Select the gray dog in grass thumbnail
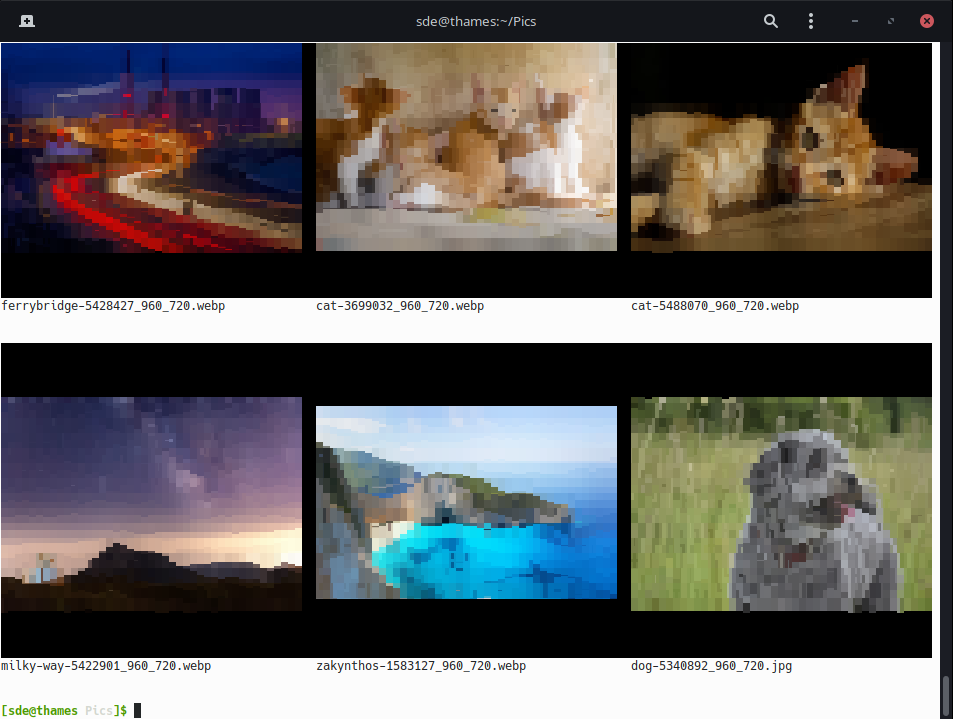 [x=780, y=503]
